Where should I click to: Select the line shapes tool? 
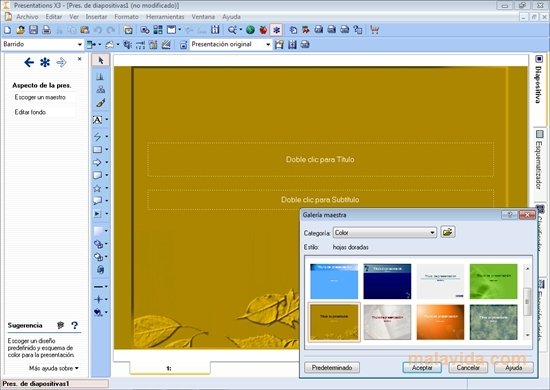pos(98,136)
